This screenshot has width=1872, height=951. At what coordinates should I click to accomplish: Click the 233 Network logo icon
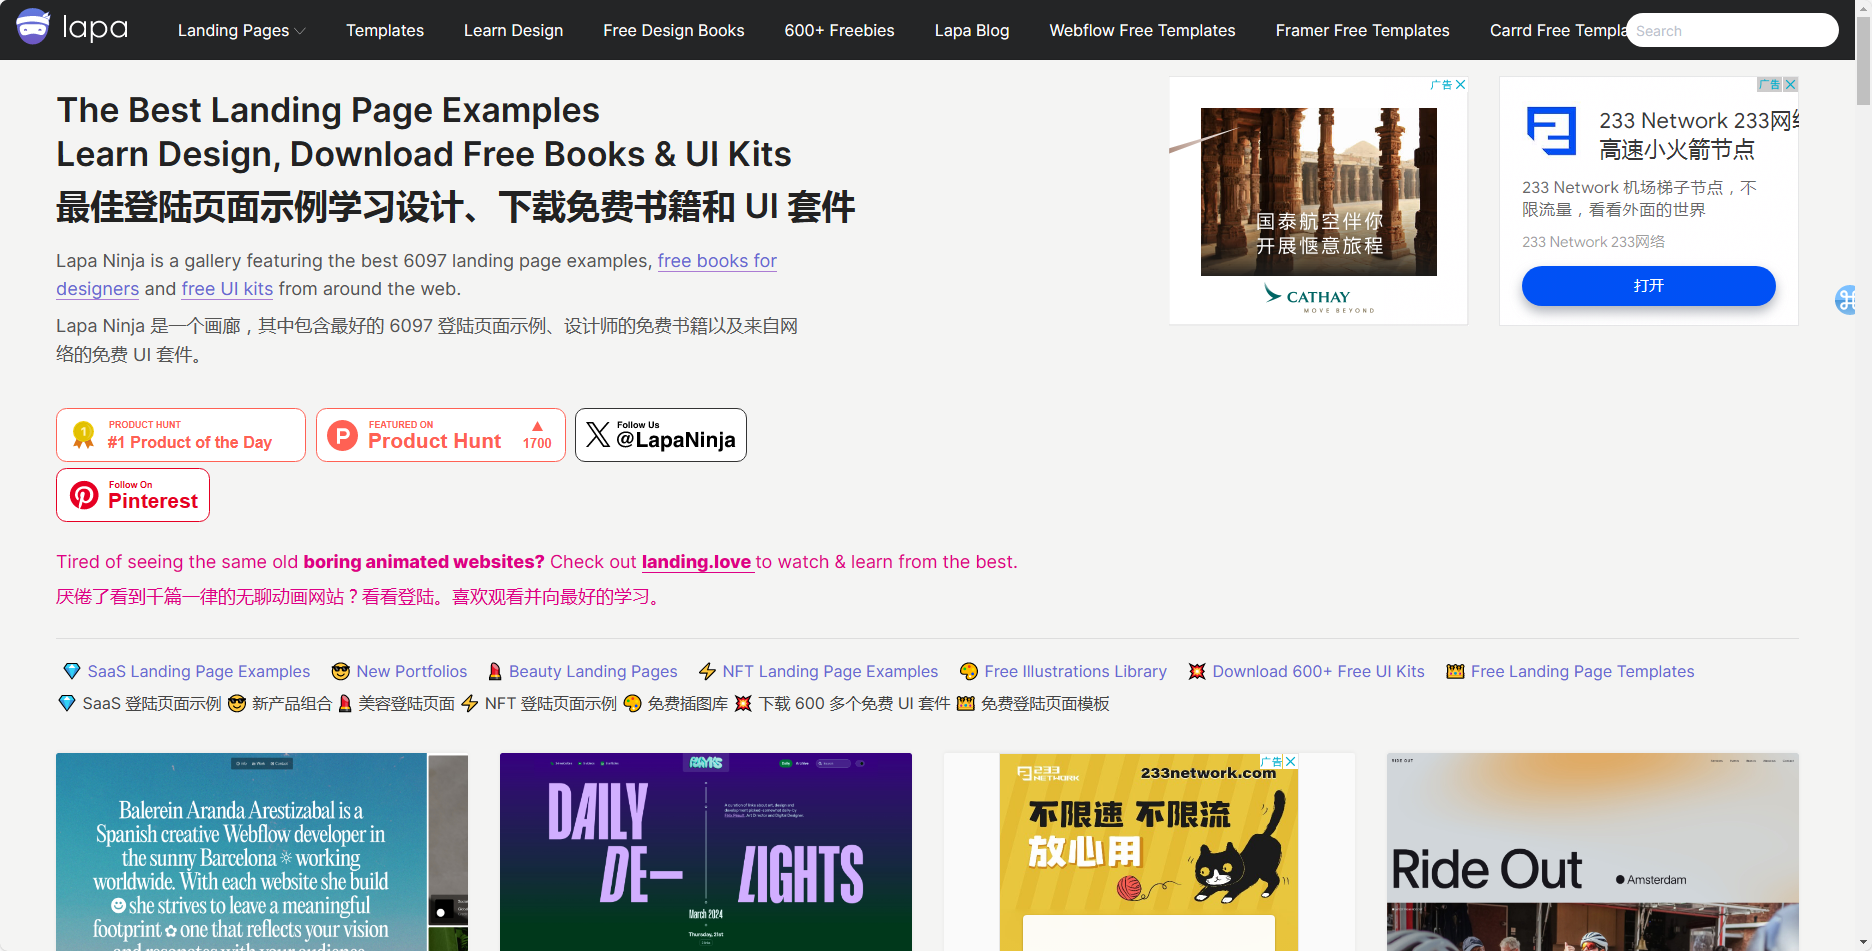(1552, 131)
